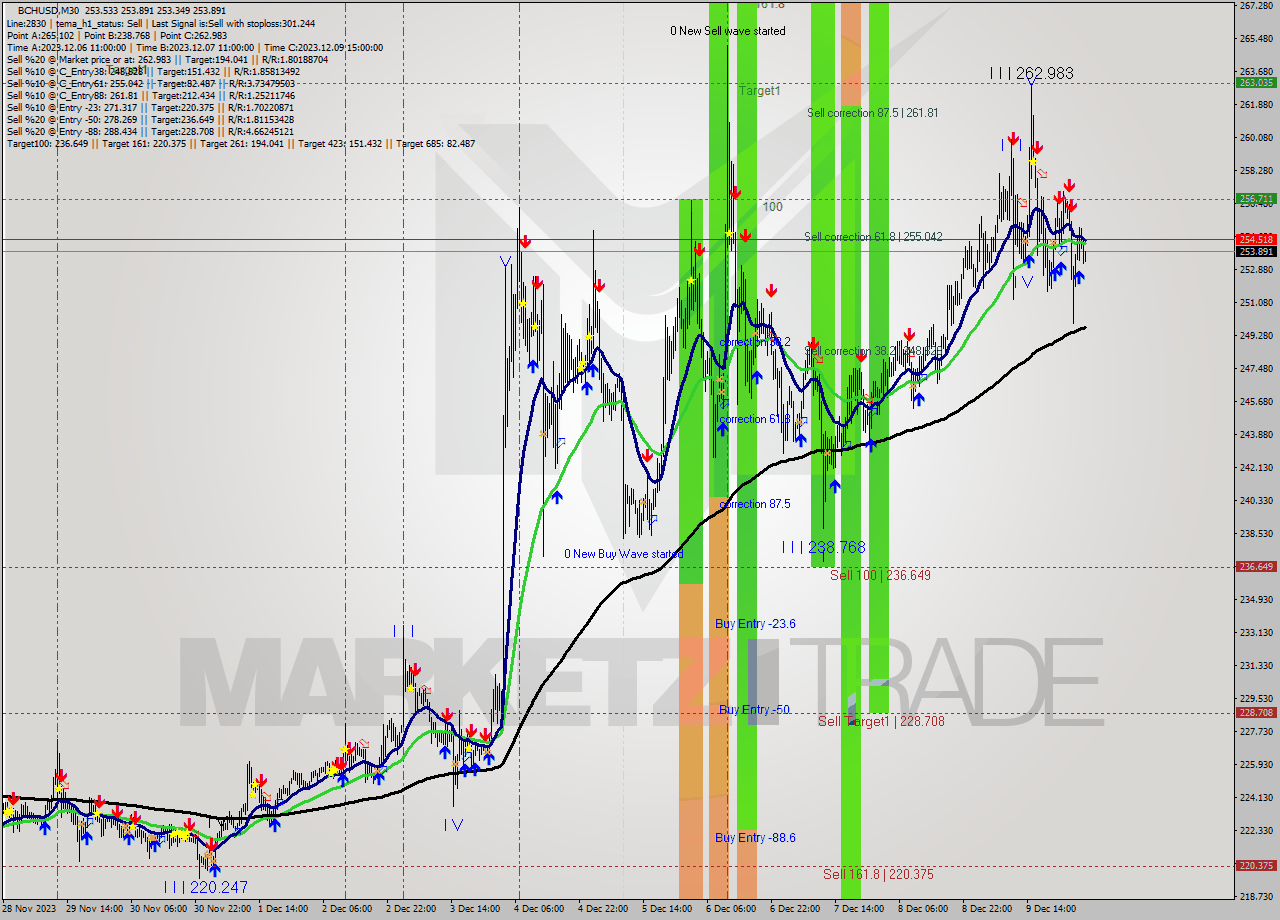Image resolution: width=1280 pixels, height=920 pixels.
Task: Select the '30 Nov 22:00' time label
Action: [223, 909]
